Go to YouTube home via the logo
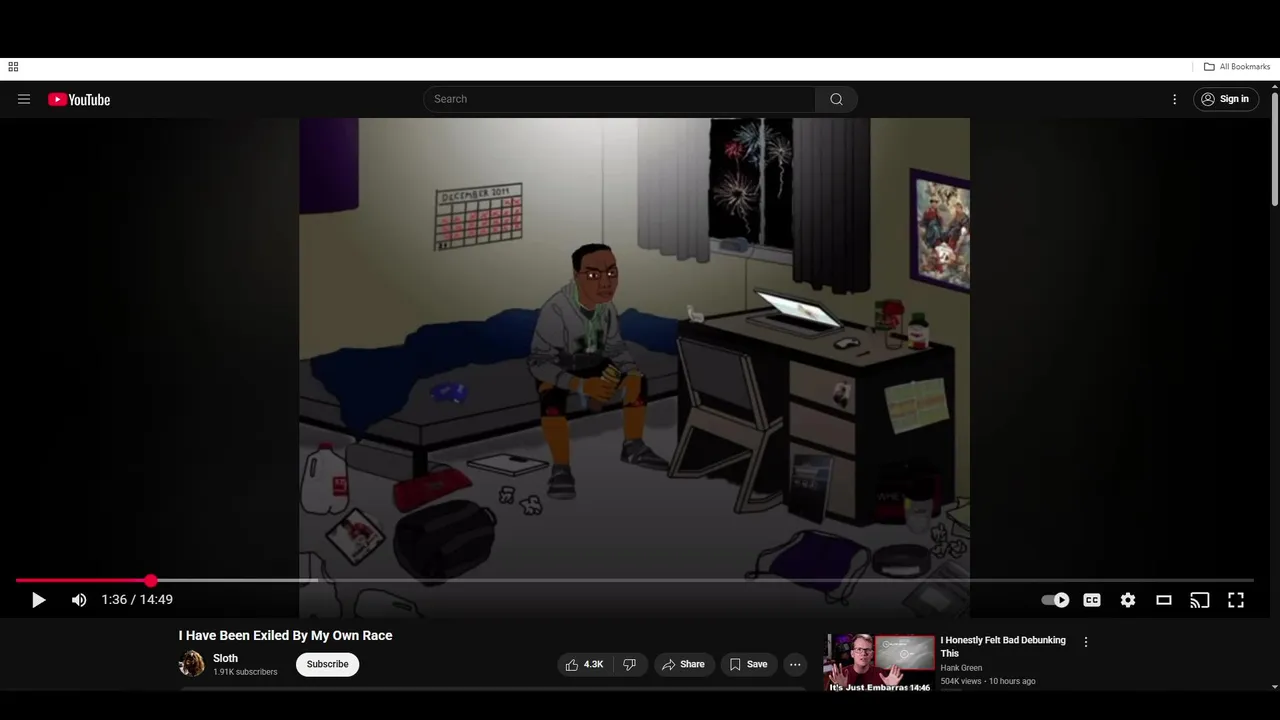Screen dimensions: 1280x720 point(79,99)
